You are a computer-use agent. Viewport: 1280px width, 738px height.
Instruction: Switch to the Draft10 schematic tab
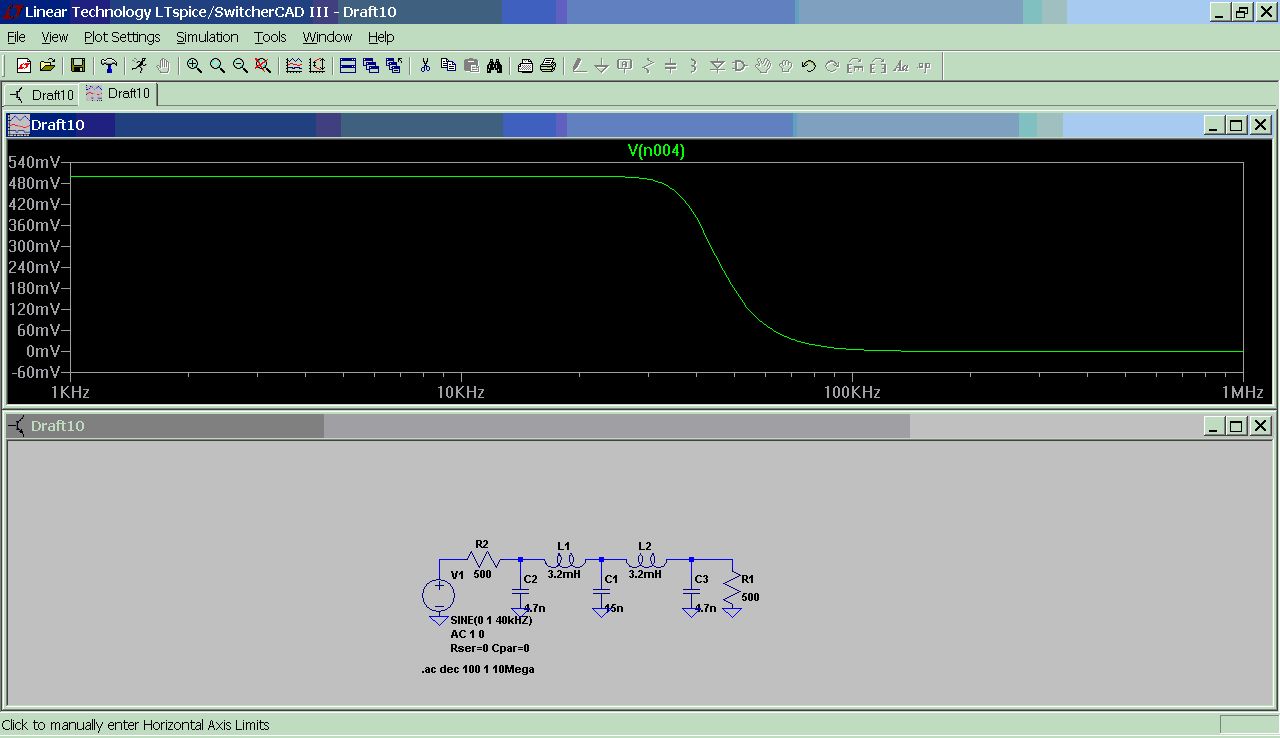[42, 95]
